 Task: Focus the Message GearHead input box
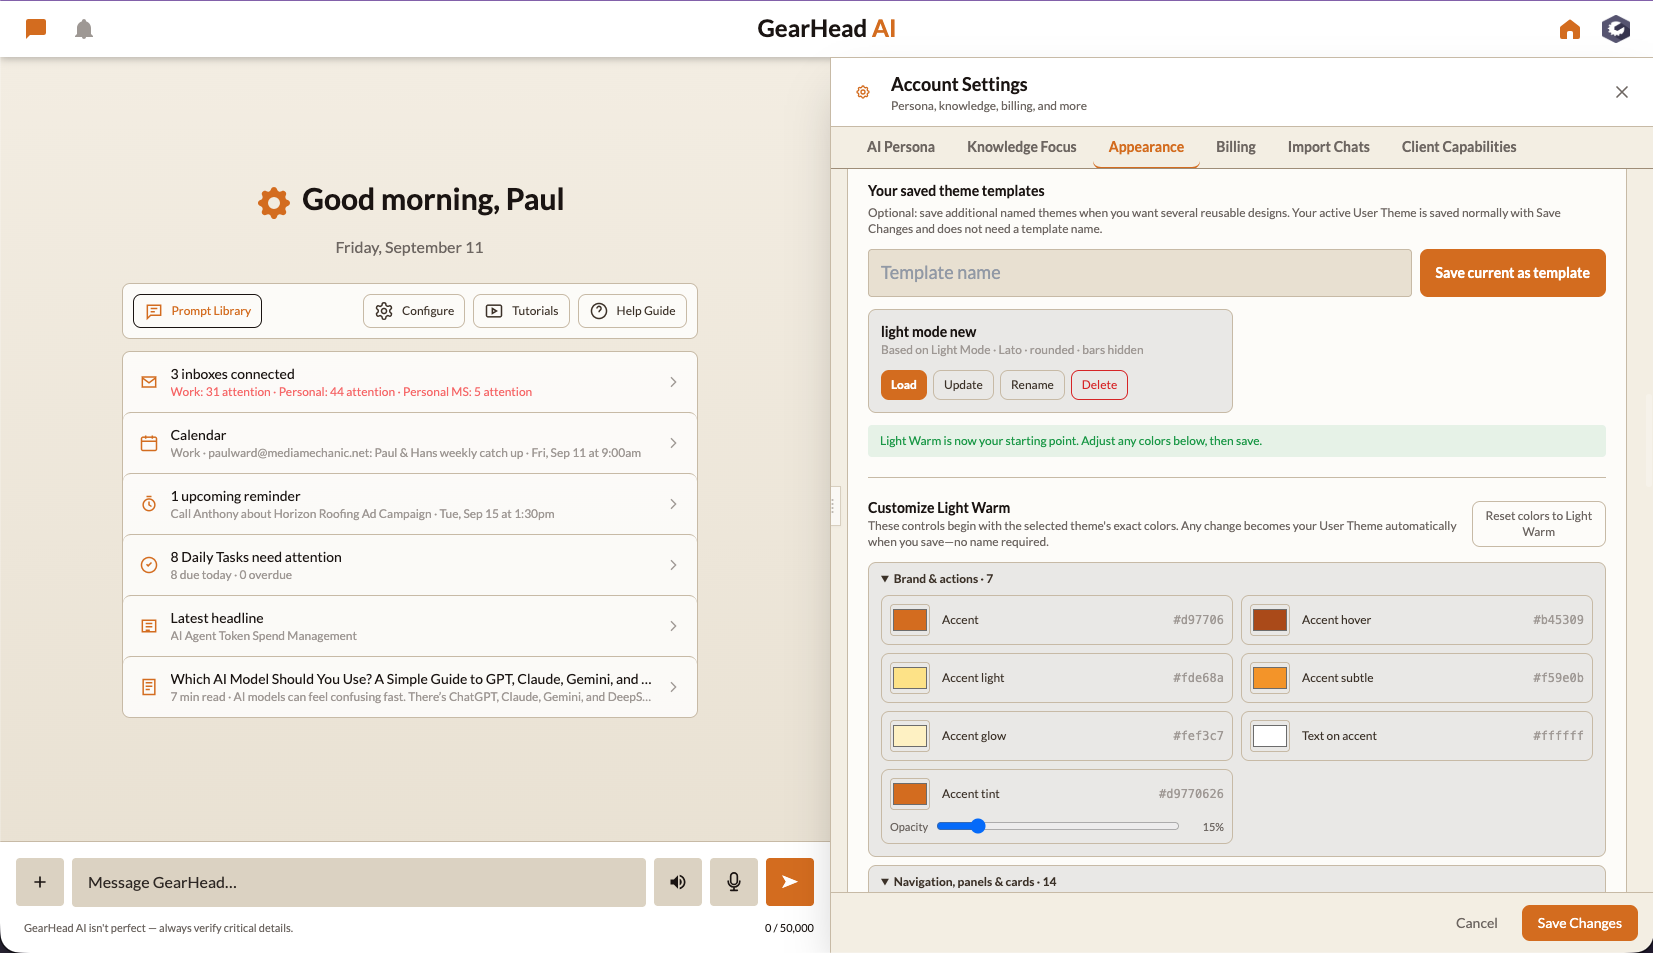pos(359,882)
